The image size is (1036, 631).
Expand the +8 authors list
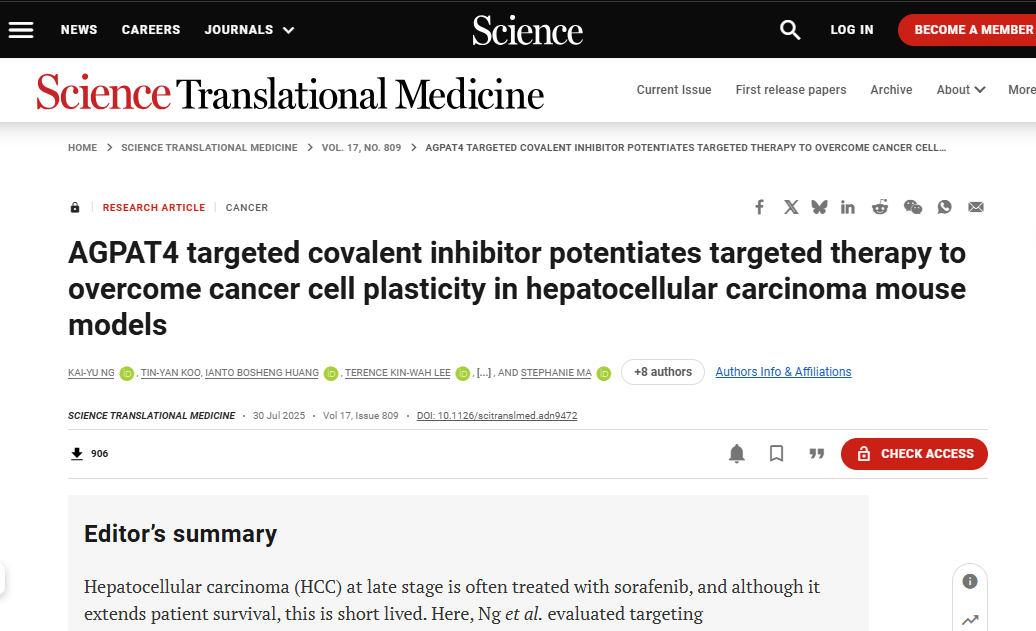click(662, 372)
